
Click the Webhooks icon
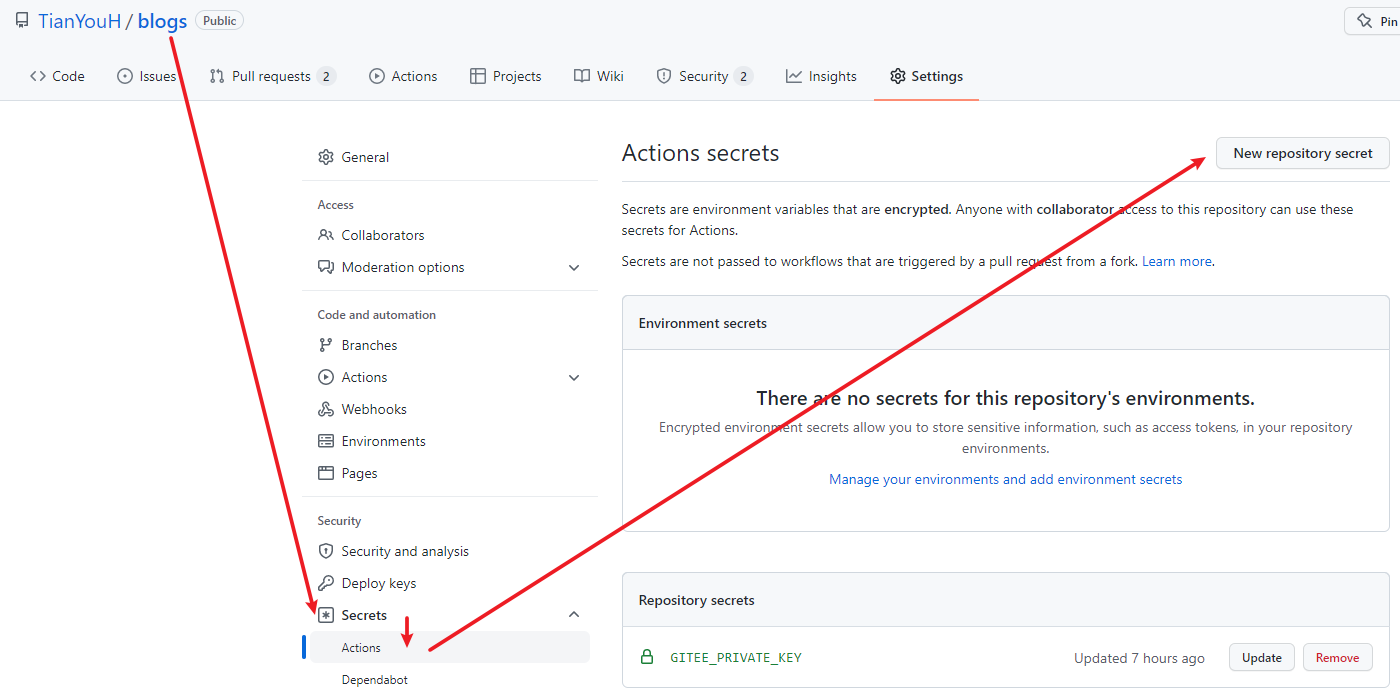point(326,409)
